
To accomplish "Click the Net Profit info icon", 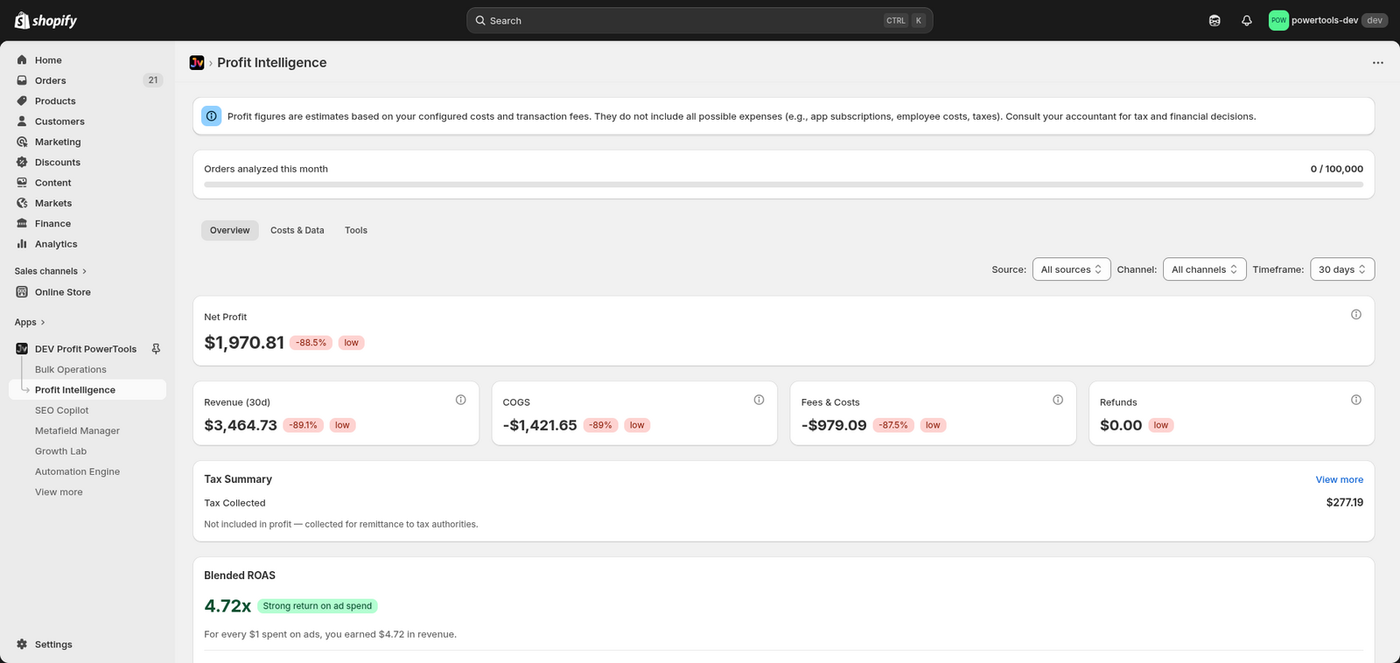I will [1356, 314].
